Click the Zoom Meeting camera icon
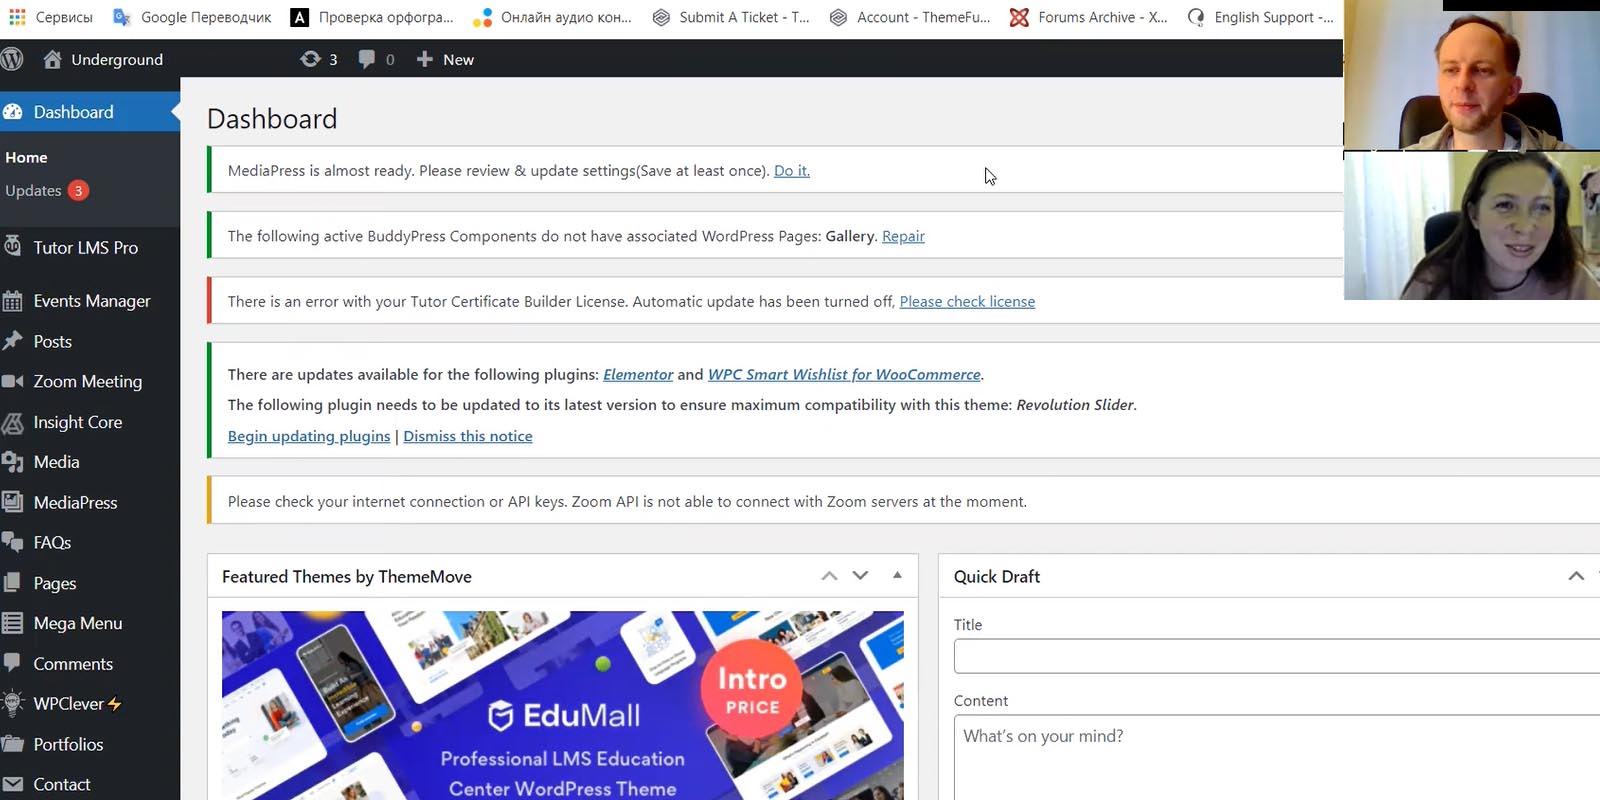1600x800 pixels. [x=13, y=381]
